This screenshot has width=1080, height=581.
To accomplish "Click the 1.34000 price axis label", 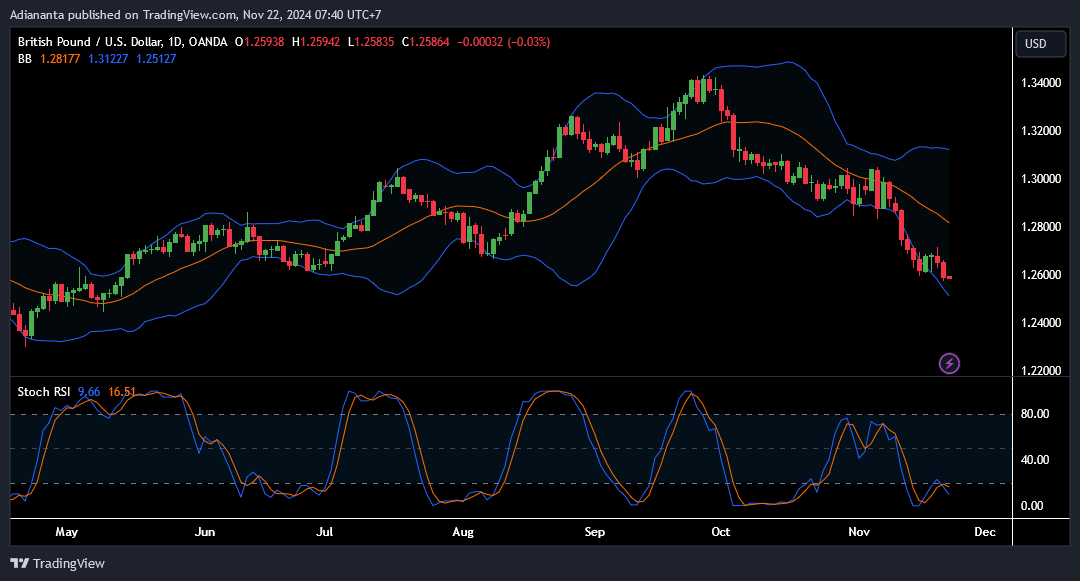I will 1041,83.
